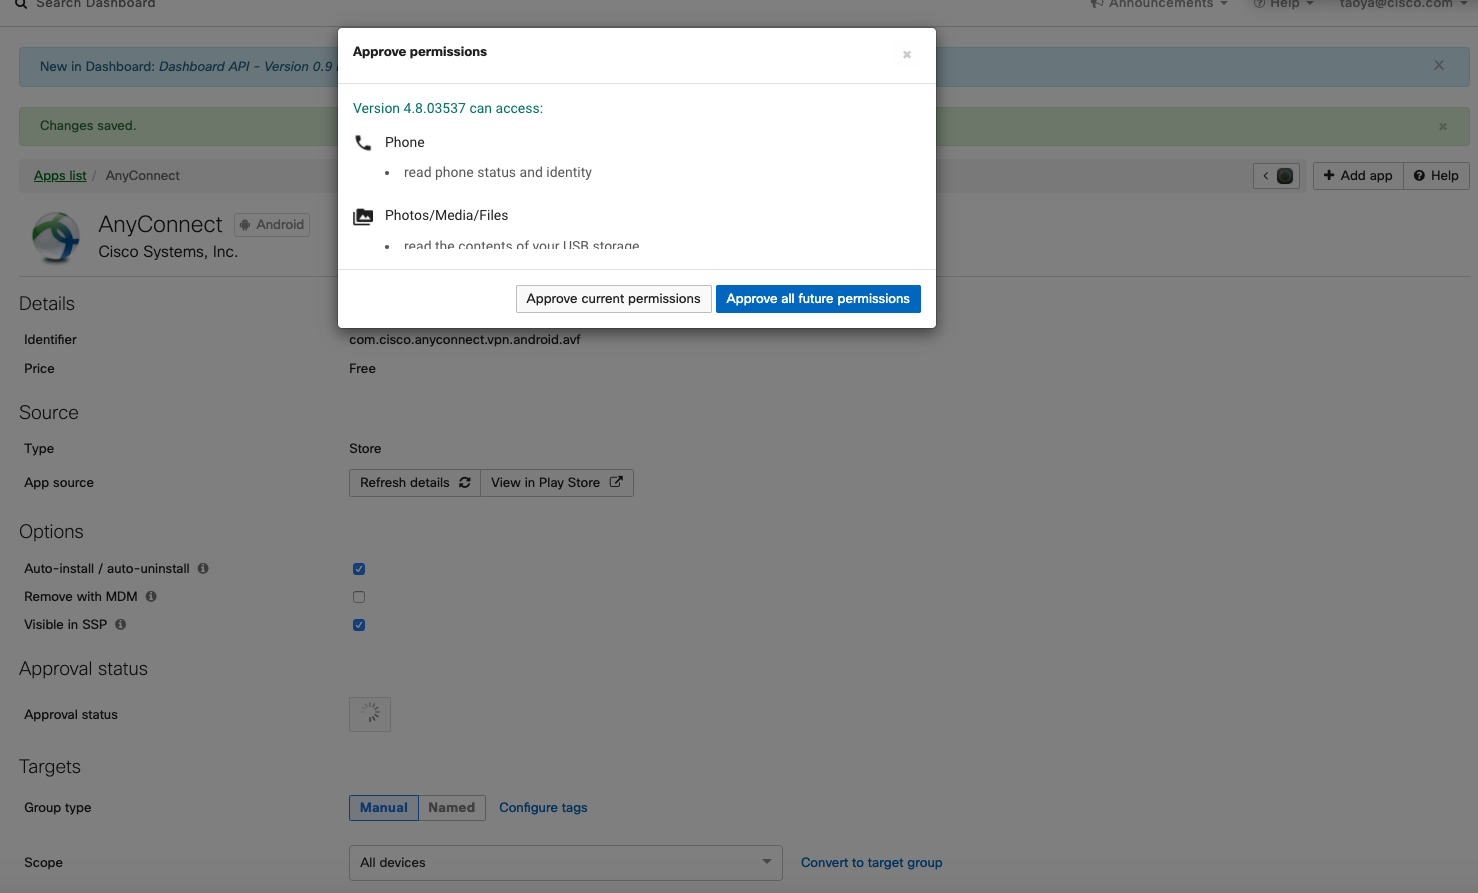Toggle the Auto-install / auto-uninstall checkbox
This screenshot has width=1478, height=893.
tap(359, 569)
